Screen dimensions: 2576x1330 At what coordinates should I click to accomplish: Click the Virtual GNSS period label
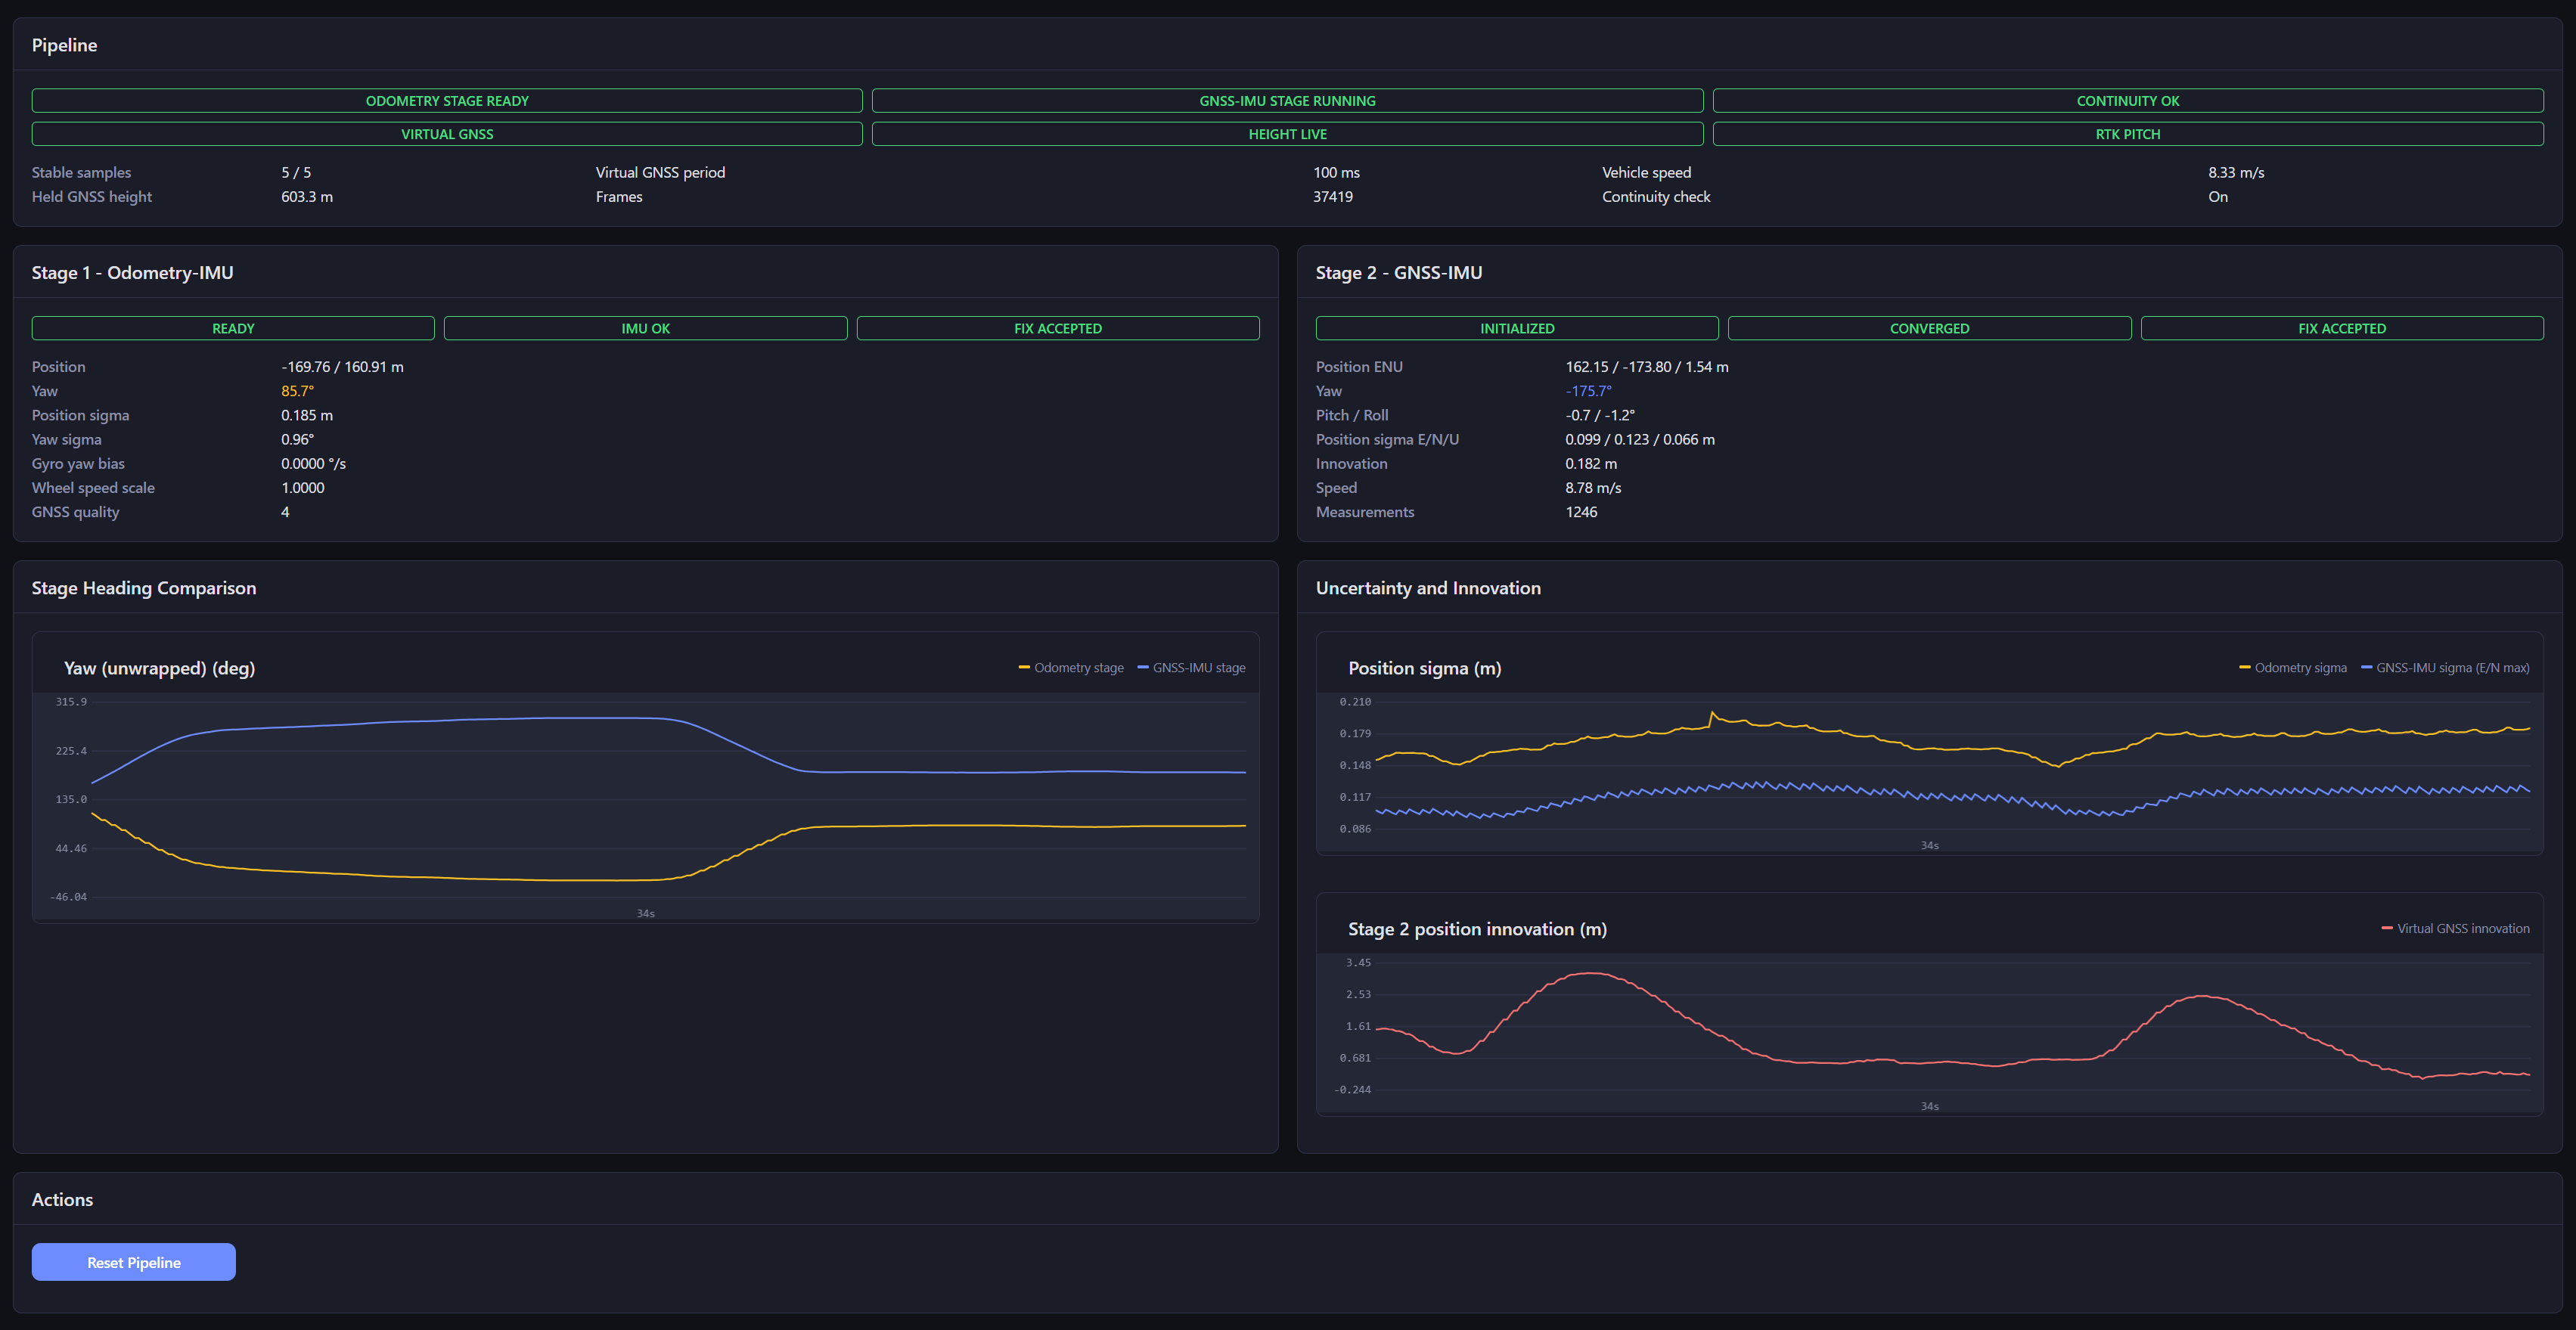(660, 173)
